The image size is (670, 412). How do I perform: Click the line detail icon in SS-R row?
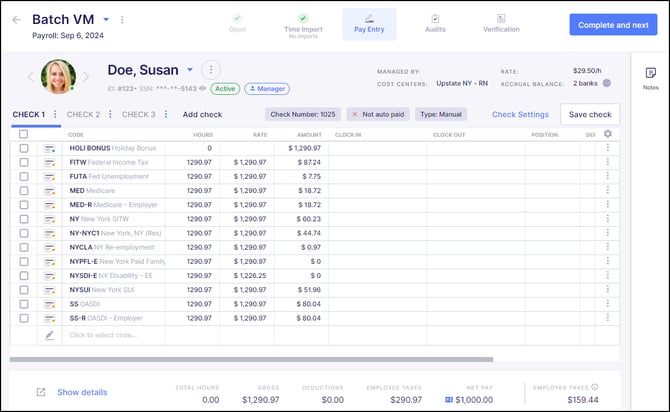(50, 318)
